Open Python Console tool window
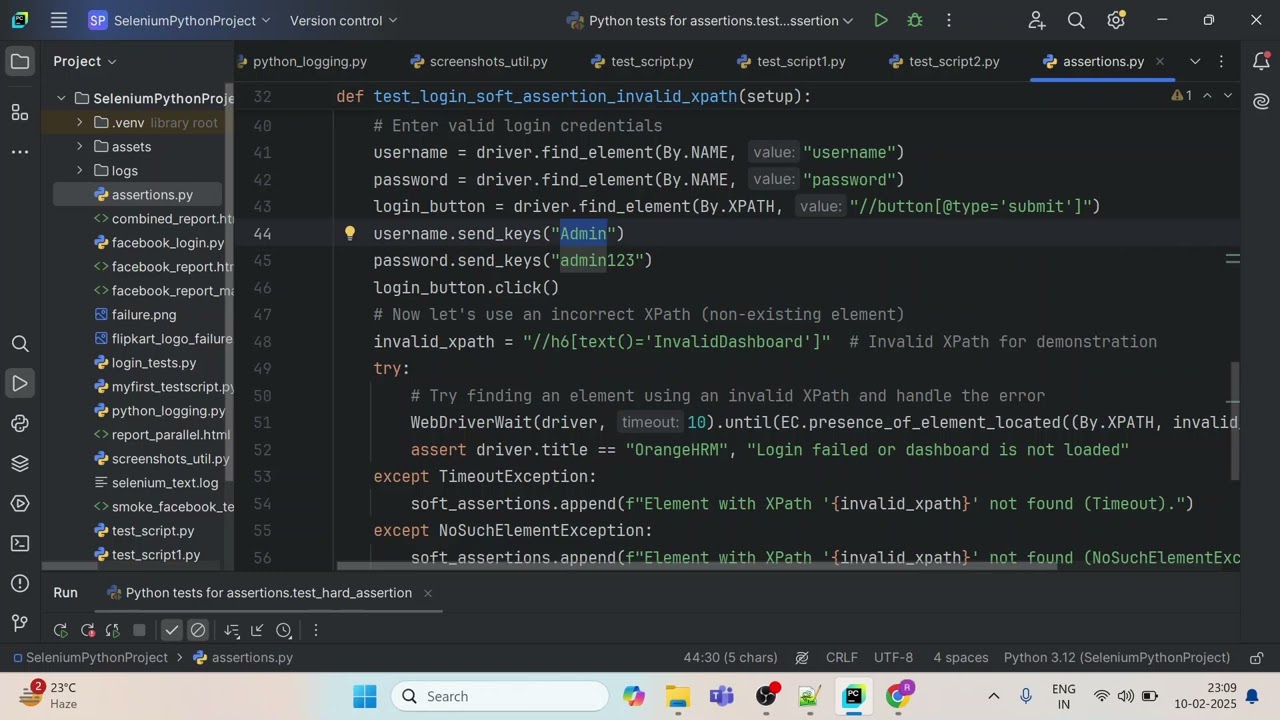The width and height of the screenshot is (1280, 720). click(x=20, y=423)
